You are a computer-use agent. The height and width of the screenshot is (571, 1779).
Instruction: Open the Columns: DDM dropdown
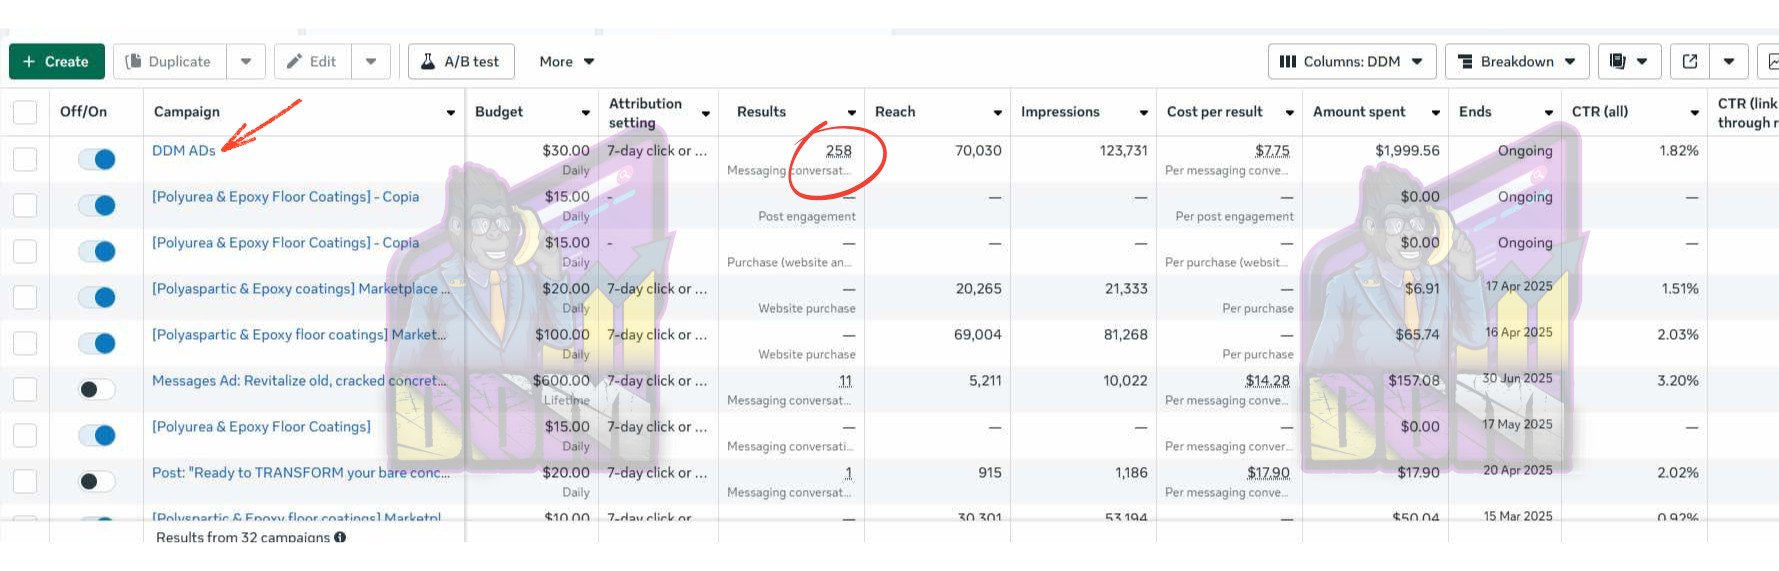1351,62
